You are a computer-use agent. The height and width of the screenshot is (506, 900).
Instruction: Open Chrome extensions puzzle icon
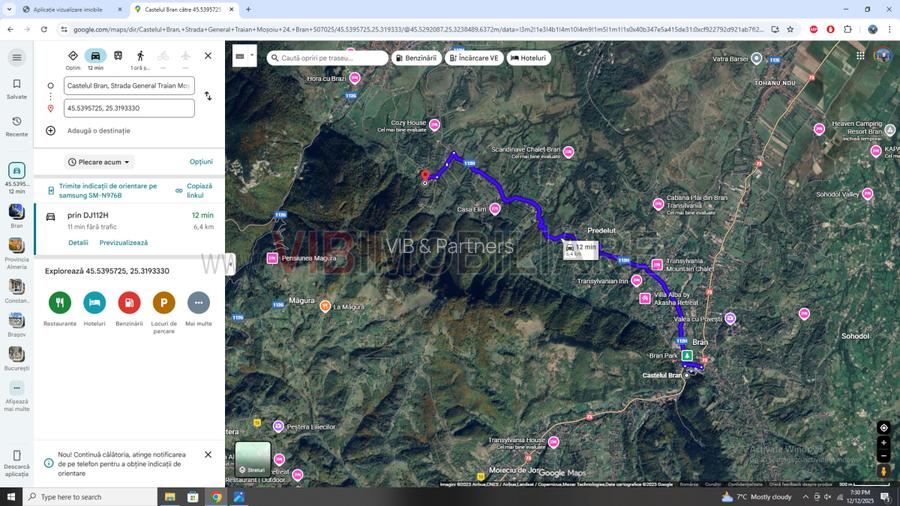coord(848,29)
